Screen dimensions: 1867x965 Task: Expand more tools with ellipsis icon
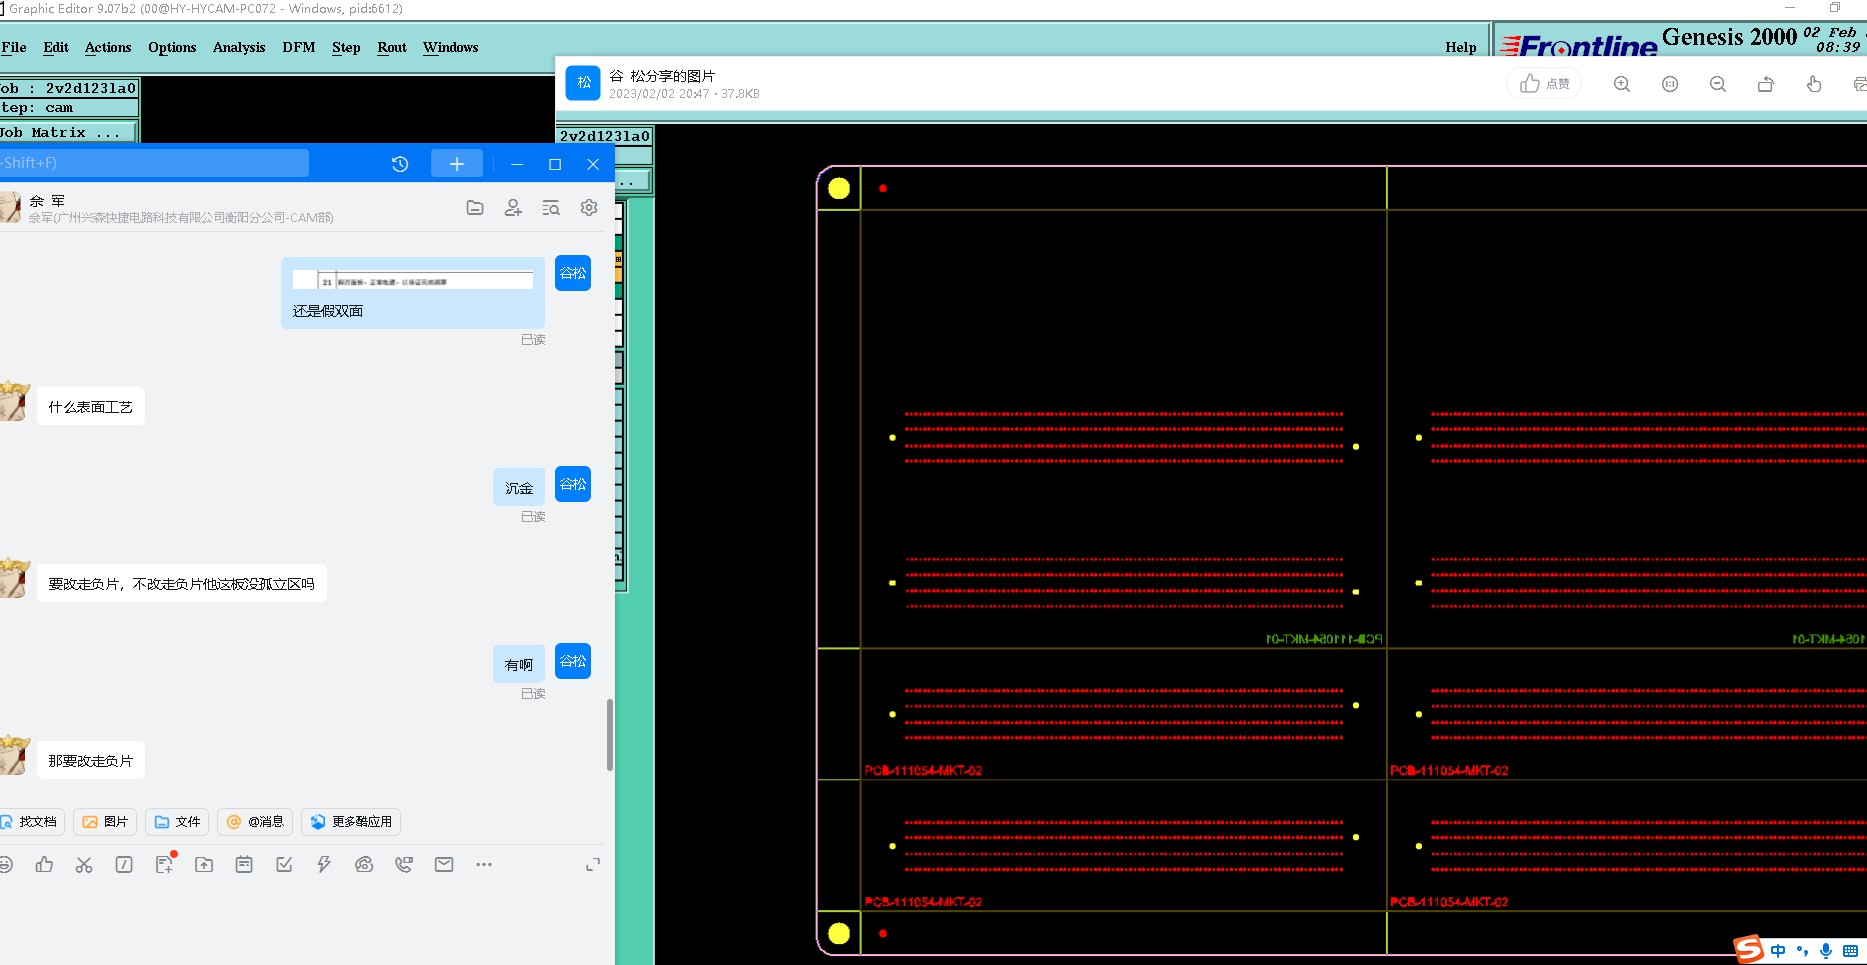tap(484, 865)
